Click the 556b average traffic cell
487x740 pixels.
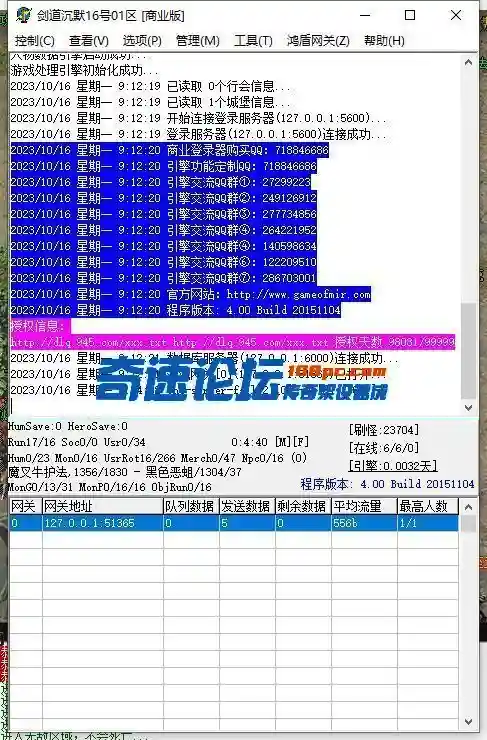click(364, 523)
